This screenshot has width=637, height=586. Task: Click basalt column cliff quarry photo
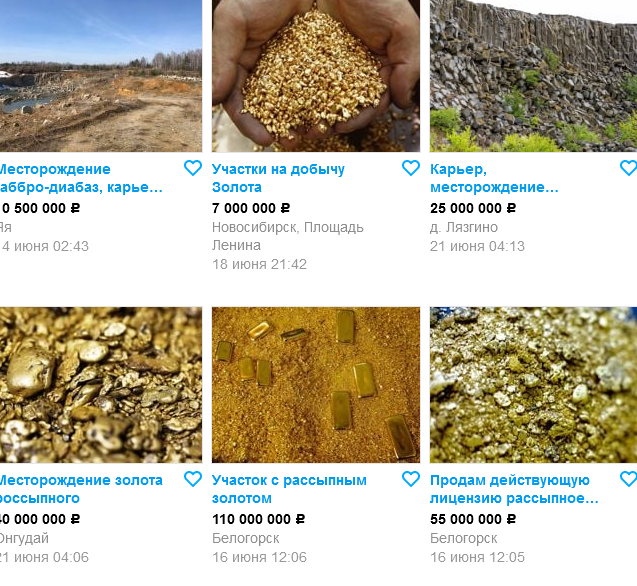pos(533,76)
